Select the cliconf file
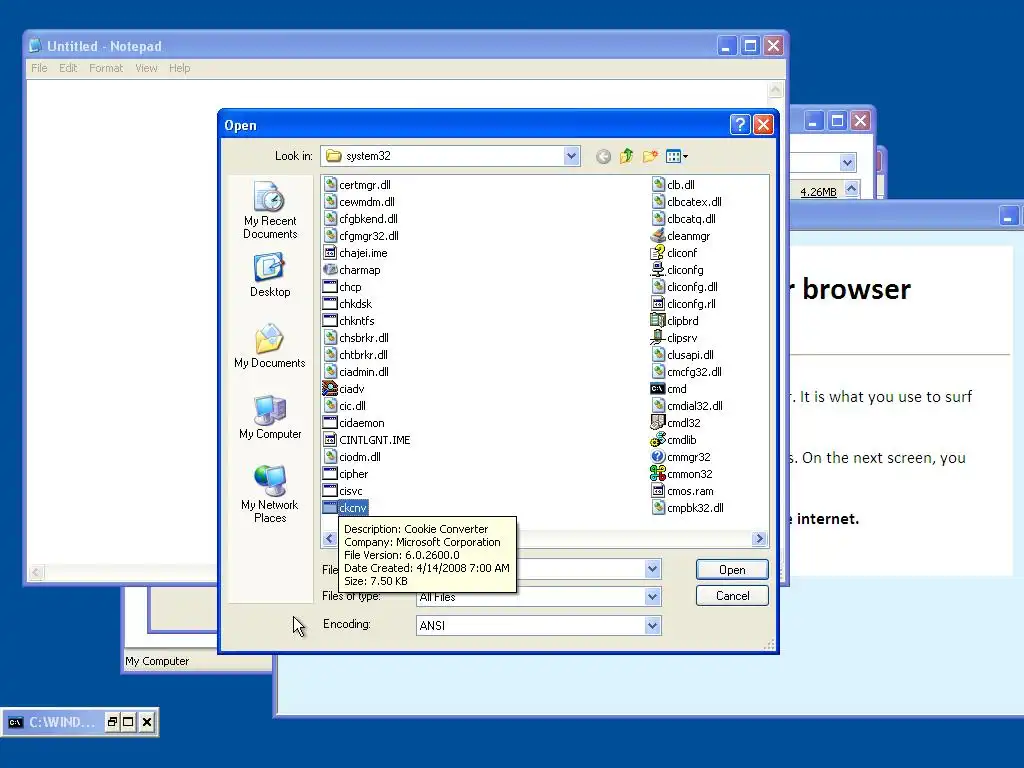Screen dimensions: 1024x768 (x=675, y=253)
